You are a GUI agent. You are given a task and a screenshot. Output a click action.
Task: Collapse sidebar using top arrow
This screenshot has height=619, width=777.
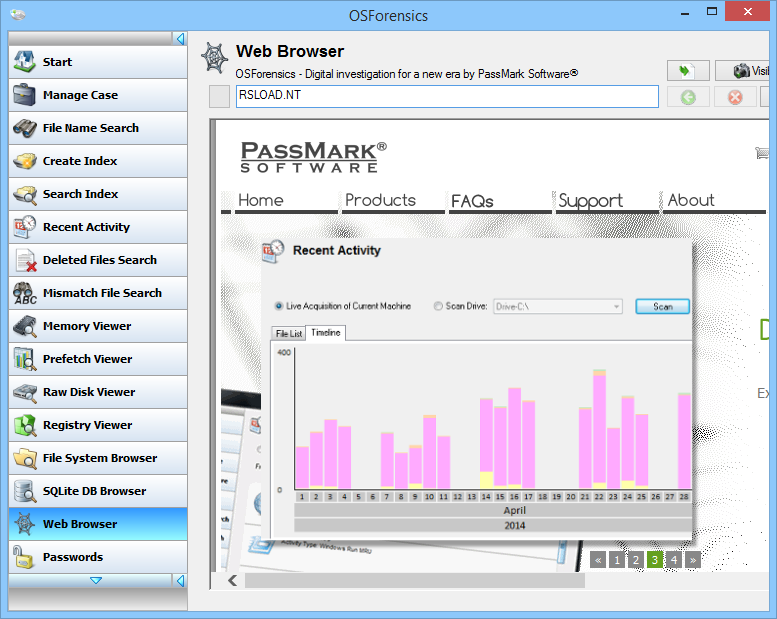(180, 39)
